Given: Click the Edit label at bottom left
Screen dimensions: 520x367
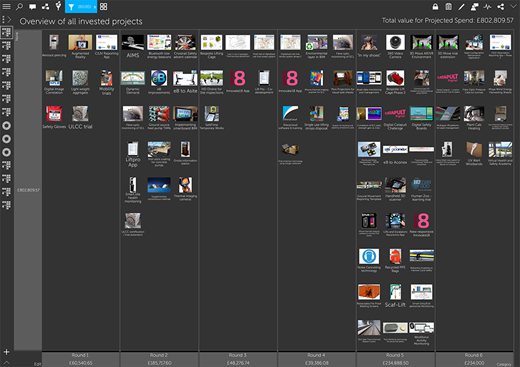Looking at the screenshot, I should tap(37, 364).
